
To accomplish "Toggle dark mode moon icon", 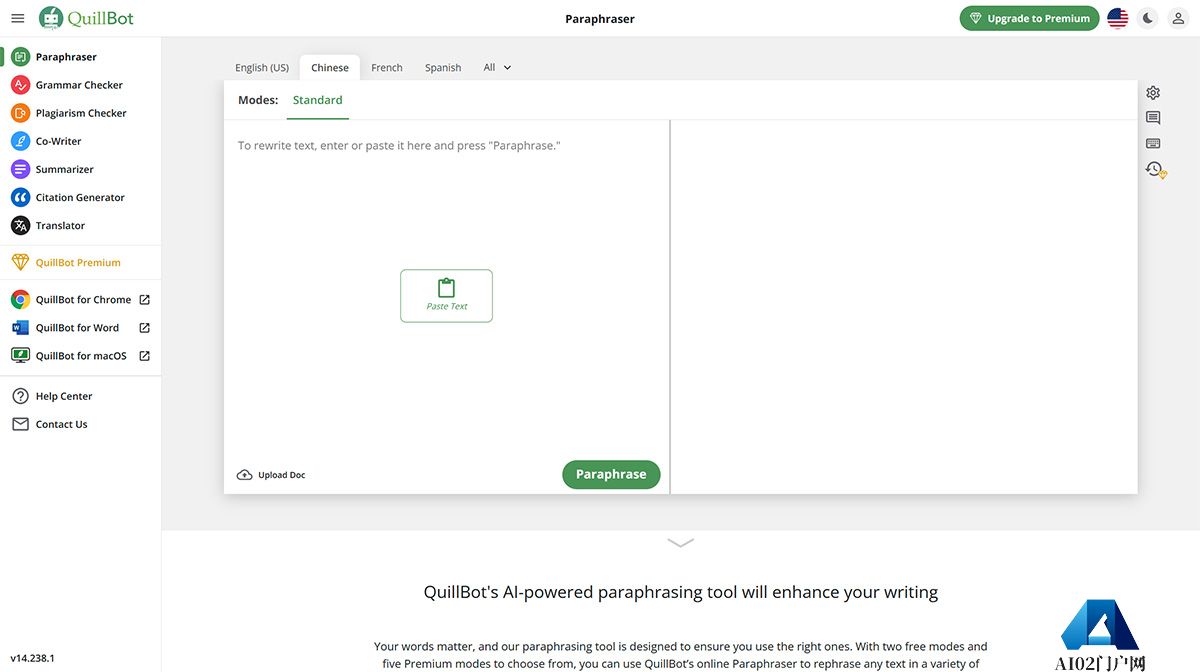I will coord(1148,18).
